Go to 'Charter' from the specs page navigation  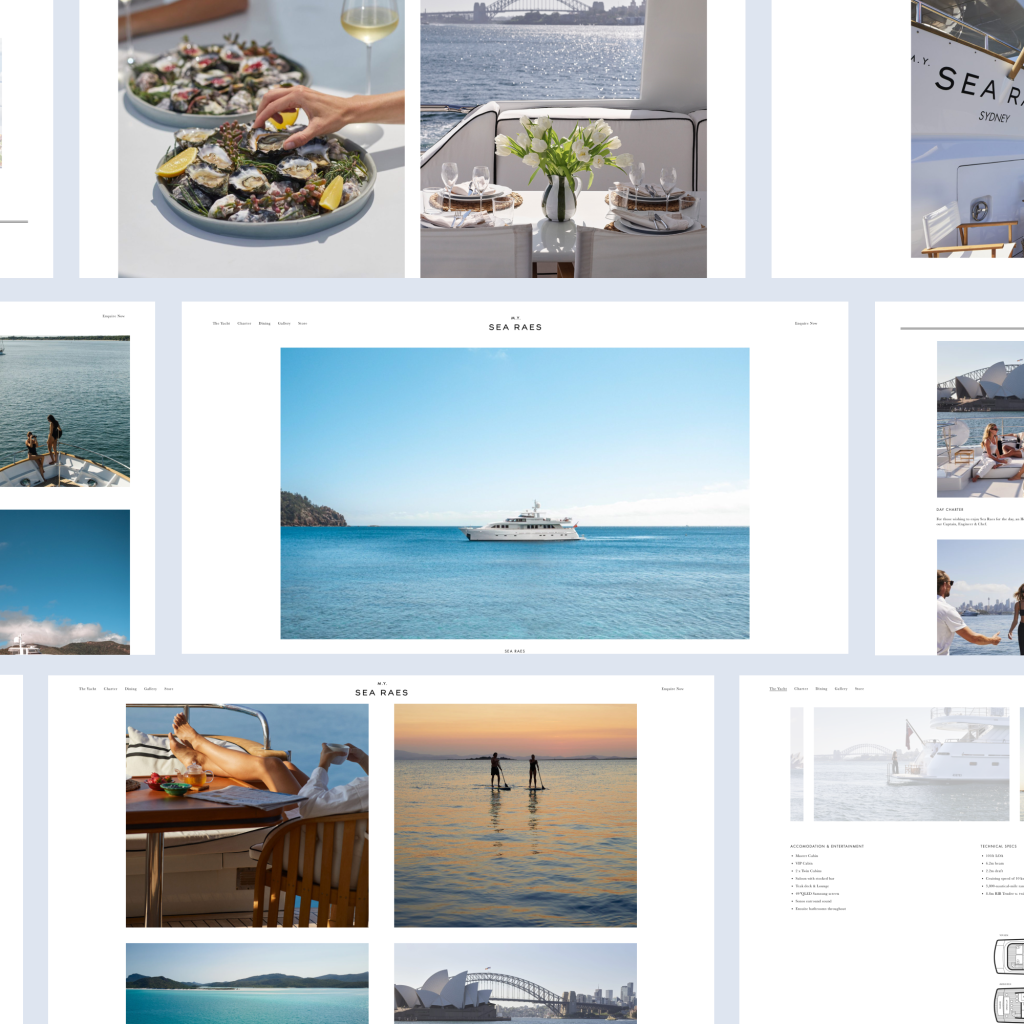[801, 688]
